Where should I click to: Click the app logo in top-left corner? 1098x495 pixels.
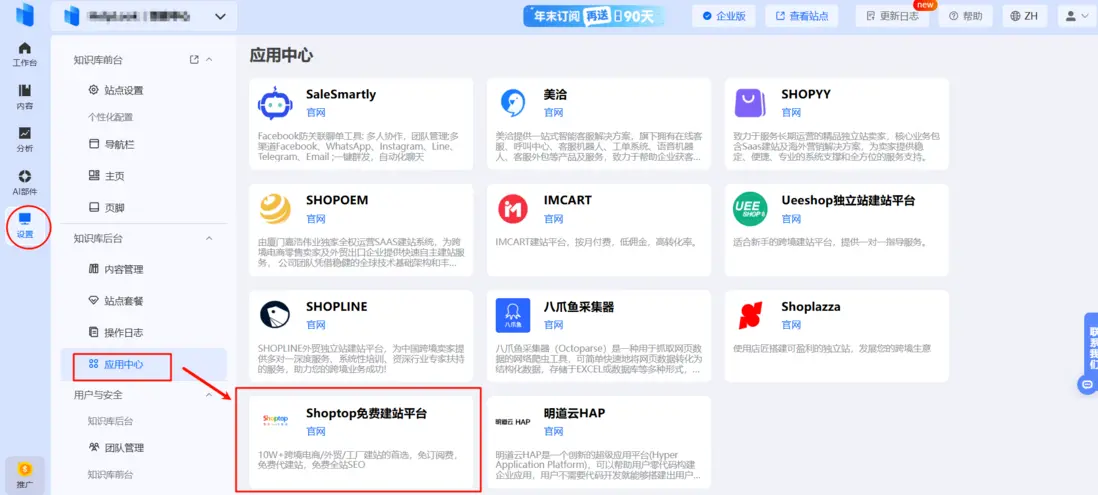(x=25, y=15)
